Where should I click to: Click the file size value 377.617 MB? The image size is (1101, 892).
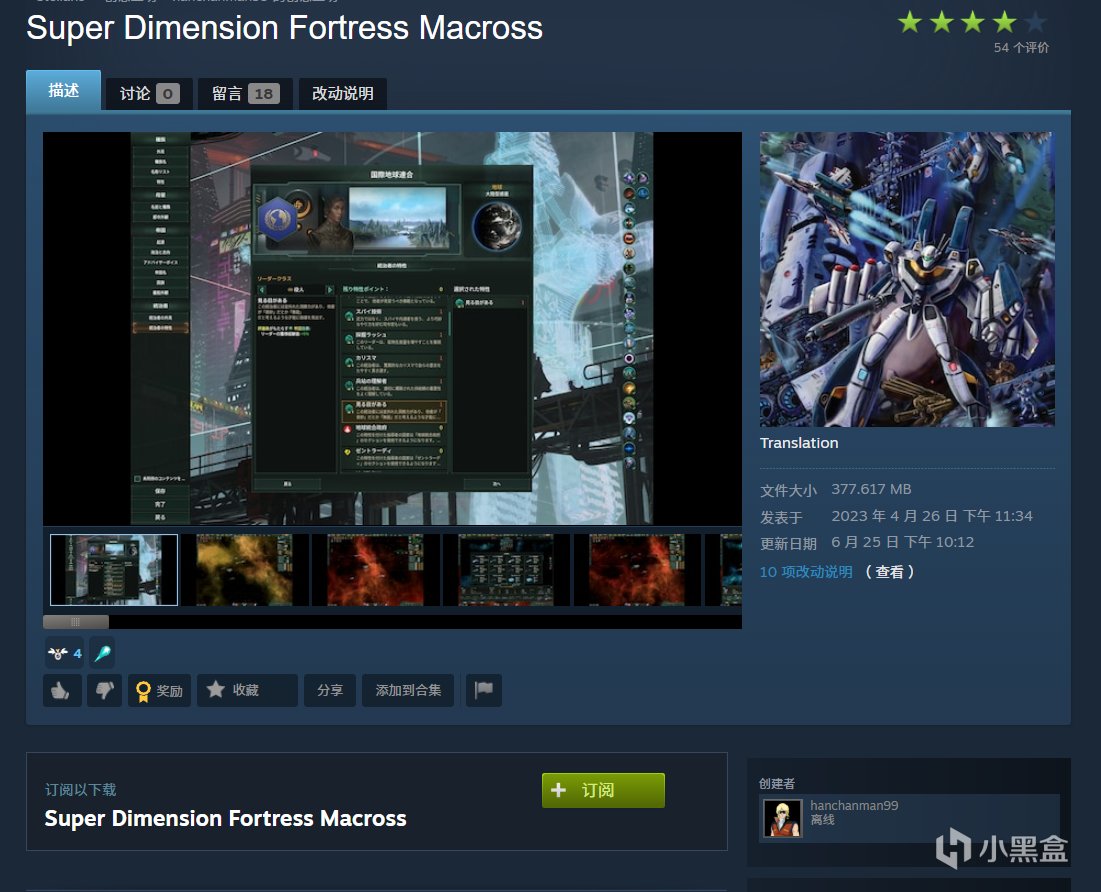pyautogui.click(x=871, y=489)
